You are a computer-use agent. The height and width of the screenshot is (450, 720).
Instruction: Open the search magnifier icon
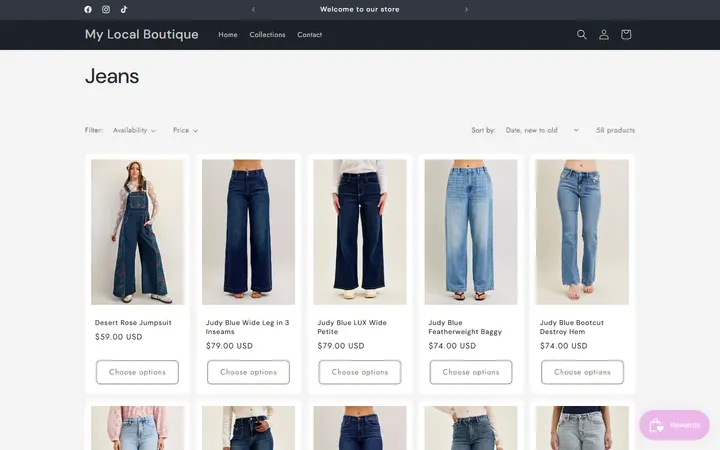[x=582, y=34]
